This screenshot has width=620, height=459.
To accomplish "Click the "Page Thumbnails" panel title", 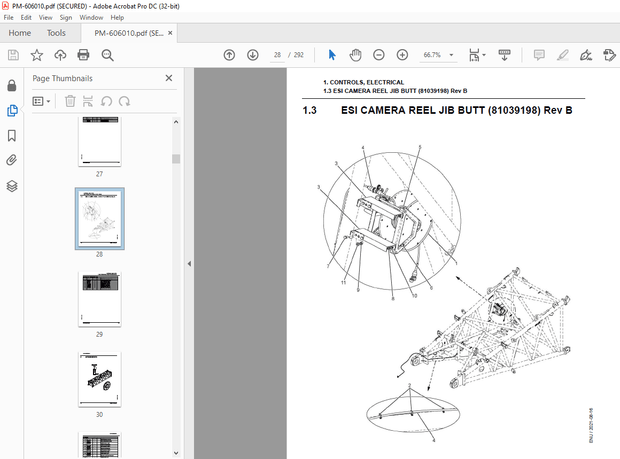I will point(62,78).
